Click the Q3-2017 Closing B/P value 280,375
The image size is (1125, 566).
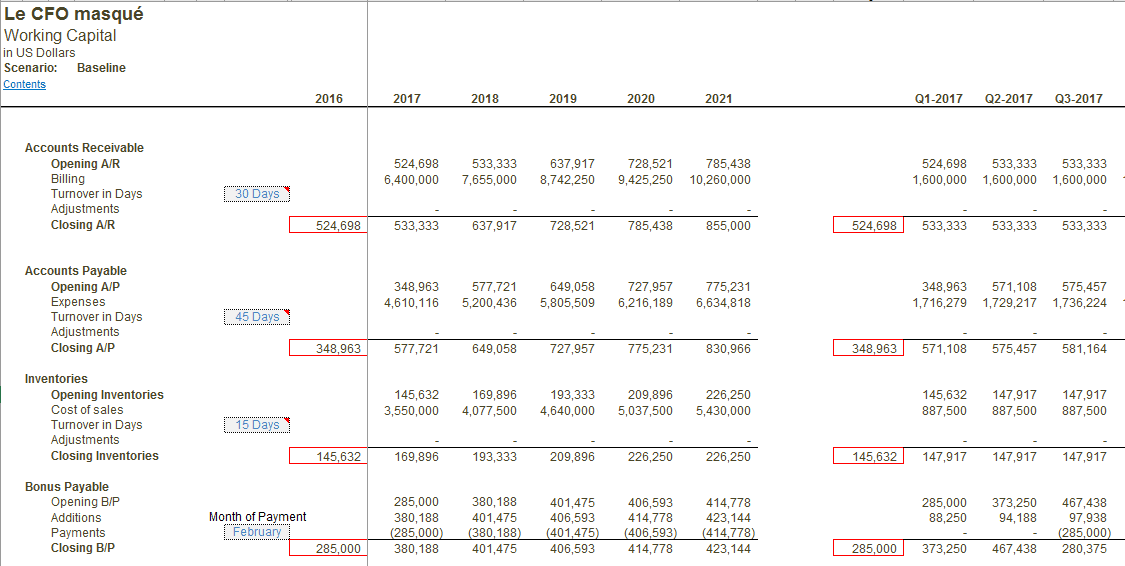1084,549
